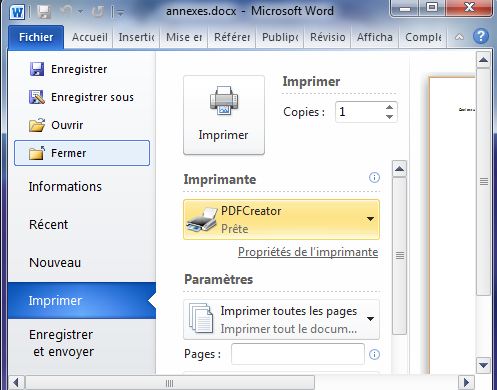Select Enregistrer sous with pencil icon
497x390 pixels.
tap(82, 97)
